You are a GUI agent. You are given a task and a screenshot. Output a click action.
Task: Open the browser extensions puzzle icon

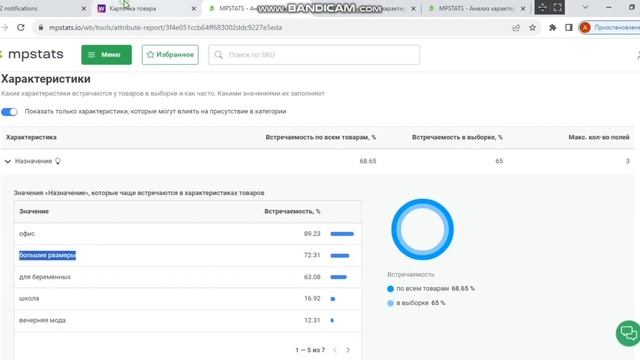552,28
